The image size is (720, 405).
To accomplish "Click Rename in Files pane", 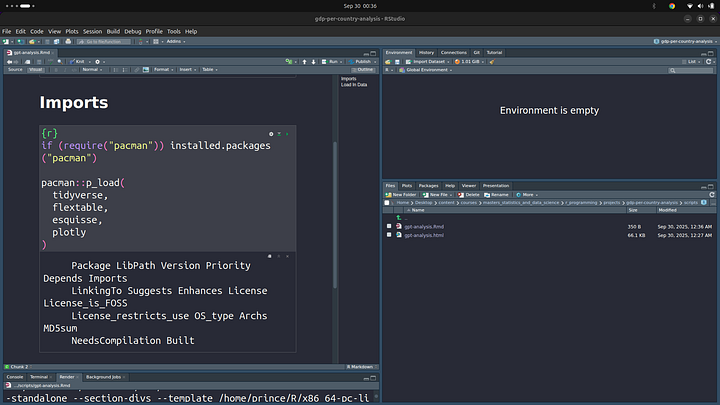I will pyautogui.click(x=496, y=195).
